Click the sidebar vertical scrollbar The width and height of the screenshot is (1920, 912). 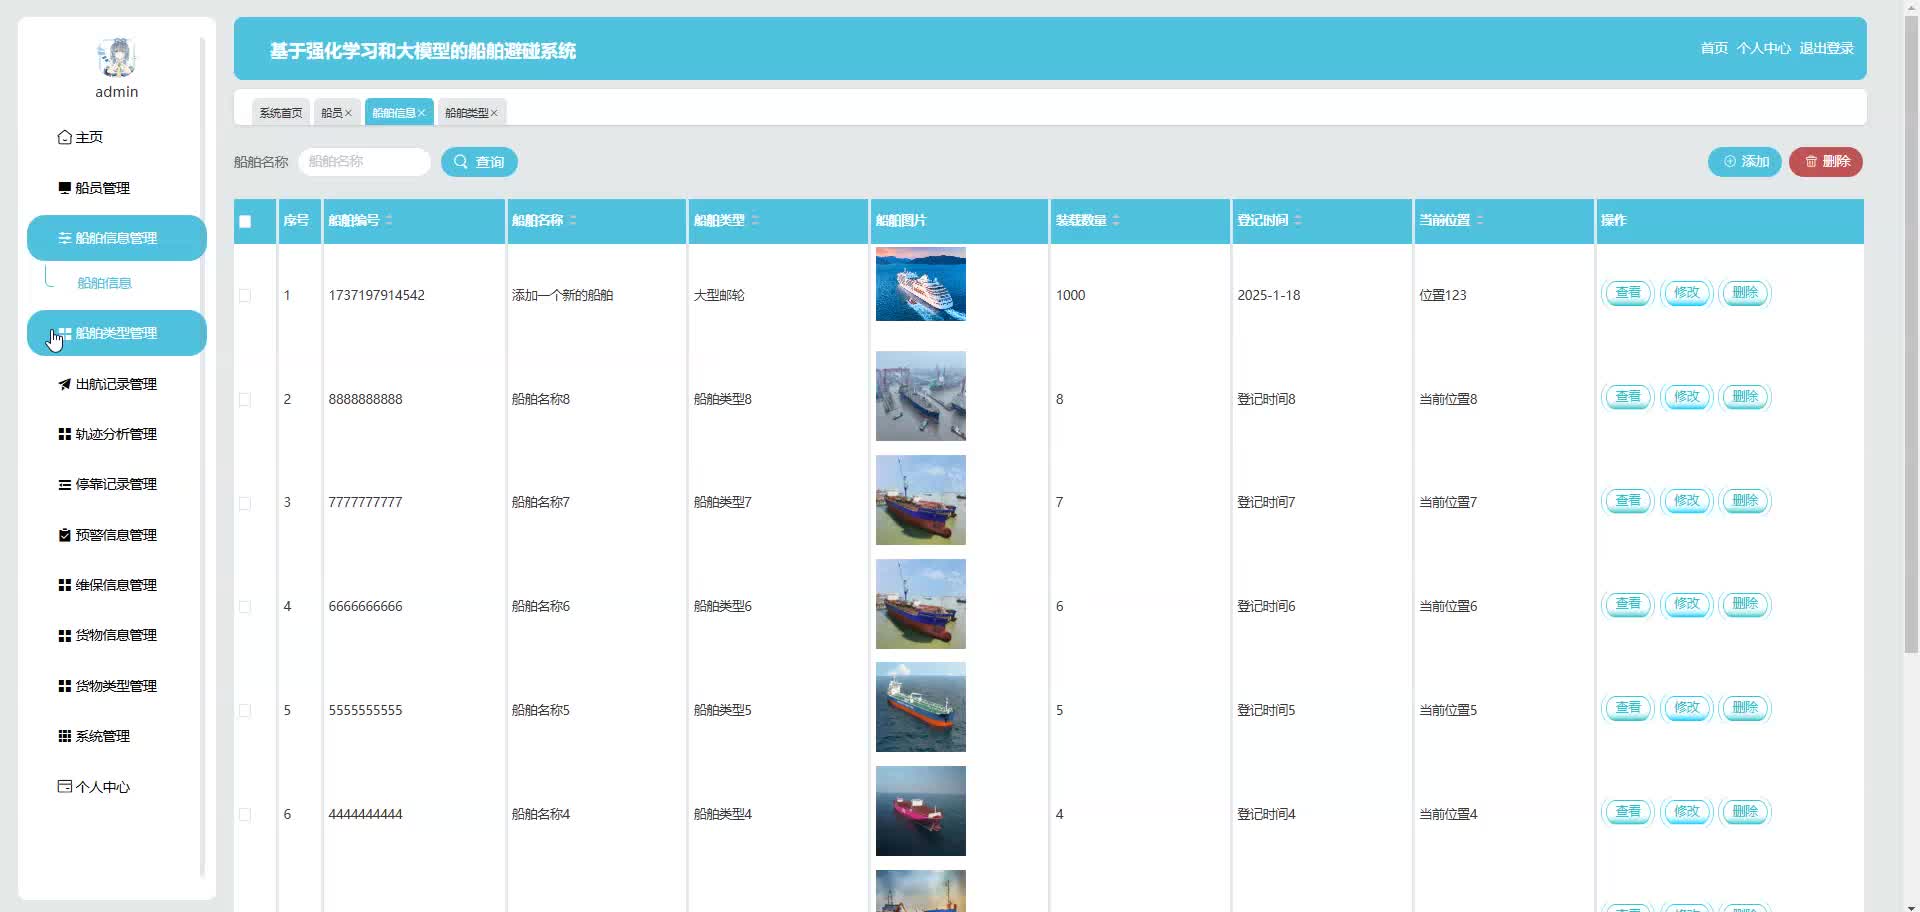tap(202, 455)
